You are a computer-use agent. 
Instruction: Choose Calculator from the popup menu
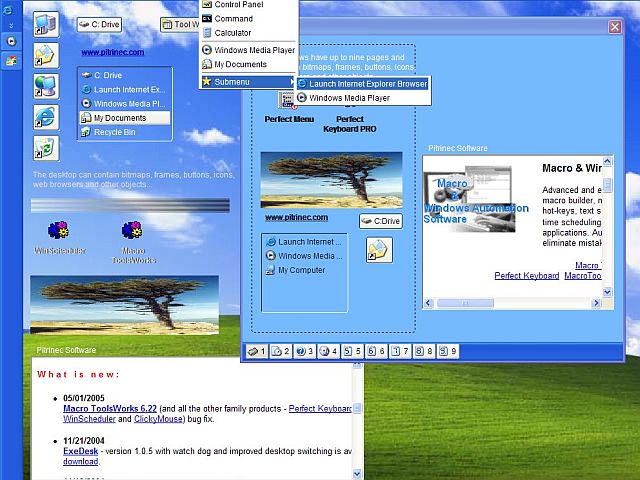tap(248, 33)
